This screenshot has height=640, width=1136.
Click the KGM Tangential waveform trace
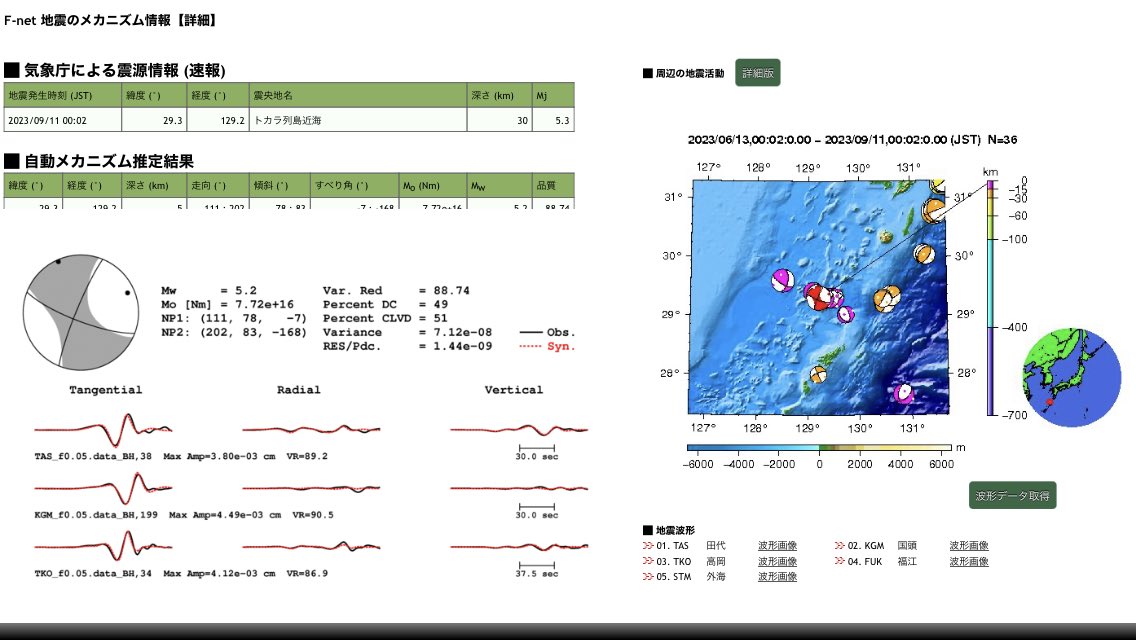(x=104, y=488)
